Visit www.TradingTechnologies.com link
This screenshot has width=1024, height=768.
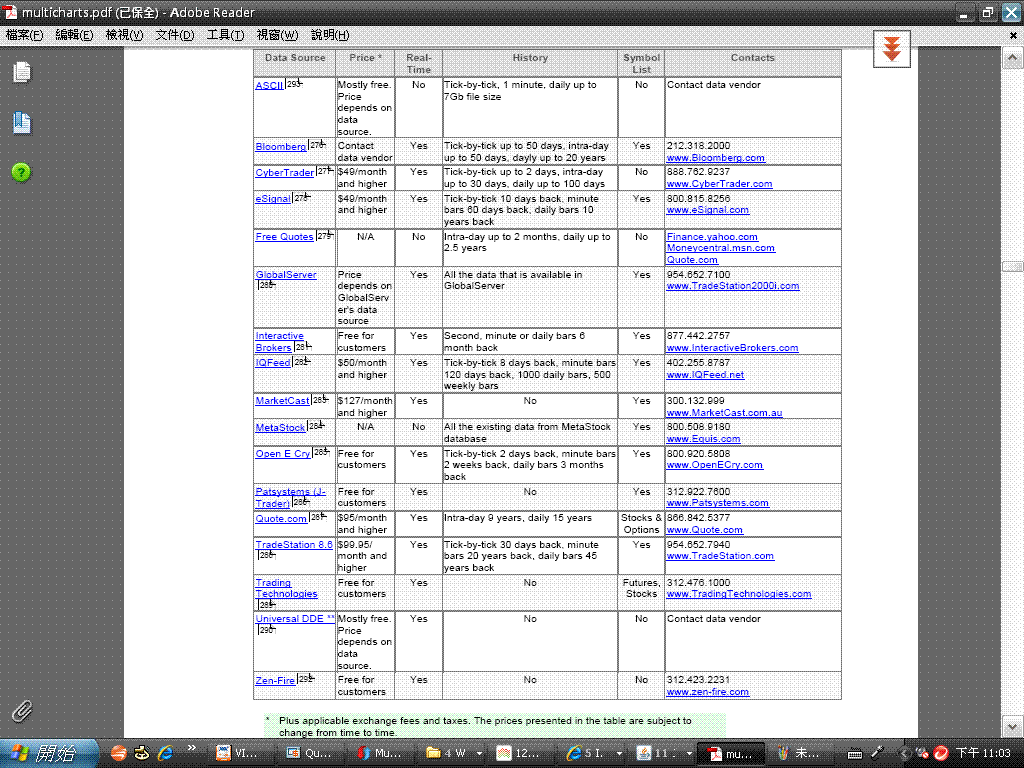tap(739, 594)
